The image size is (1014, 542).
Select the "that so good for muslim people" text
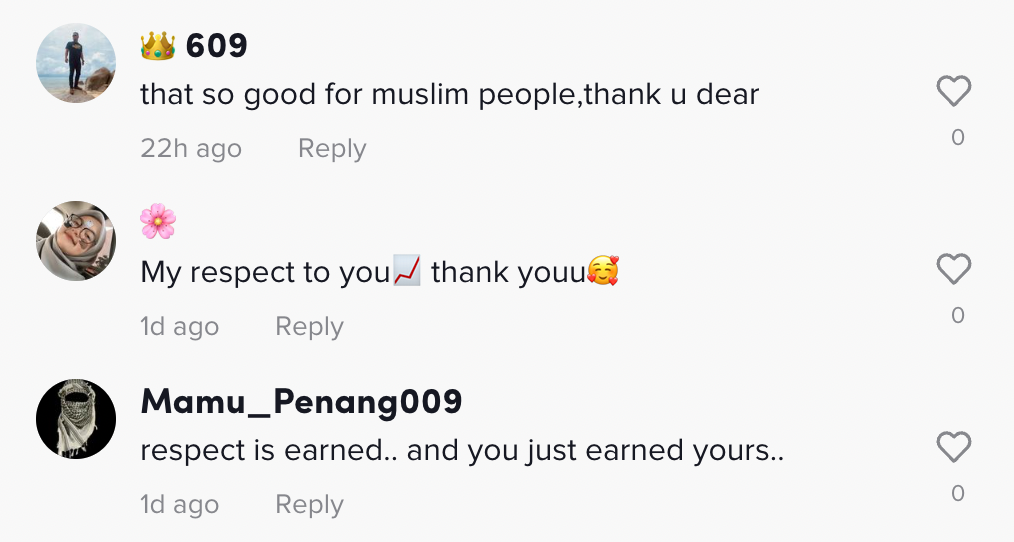449,95
